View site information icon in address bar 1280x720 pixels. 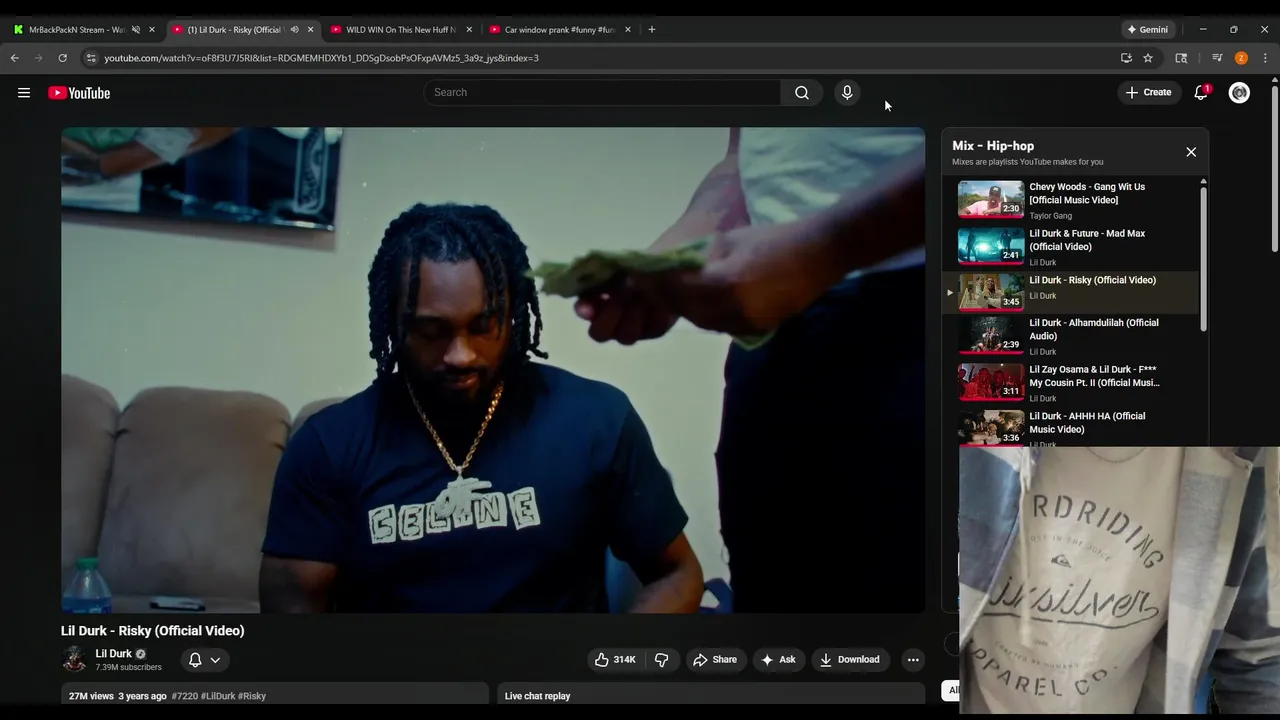[x=91, y=58]
